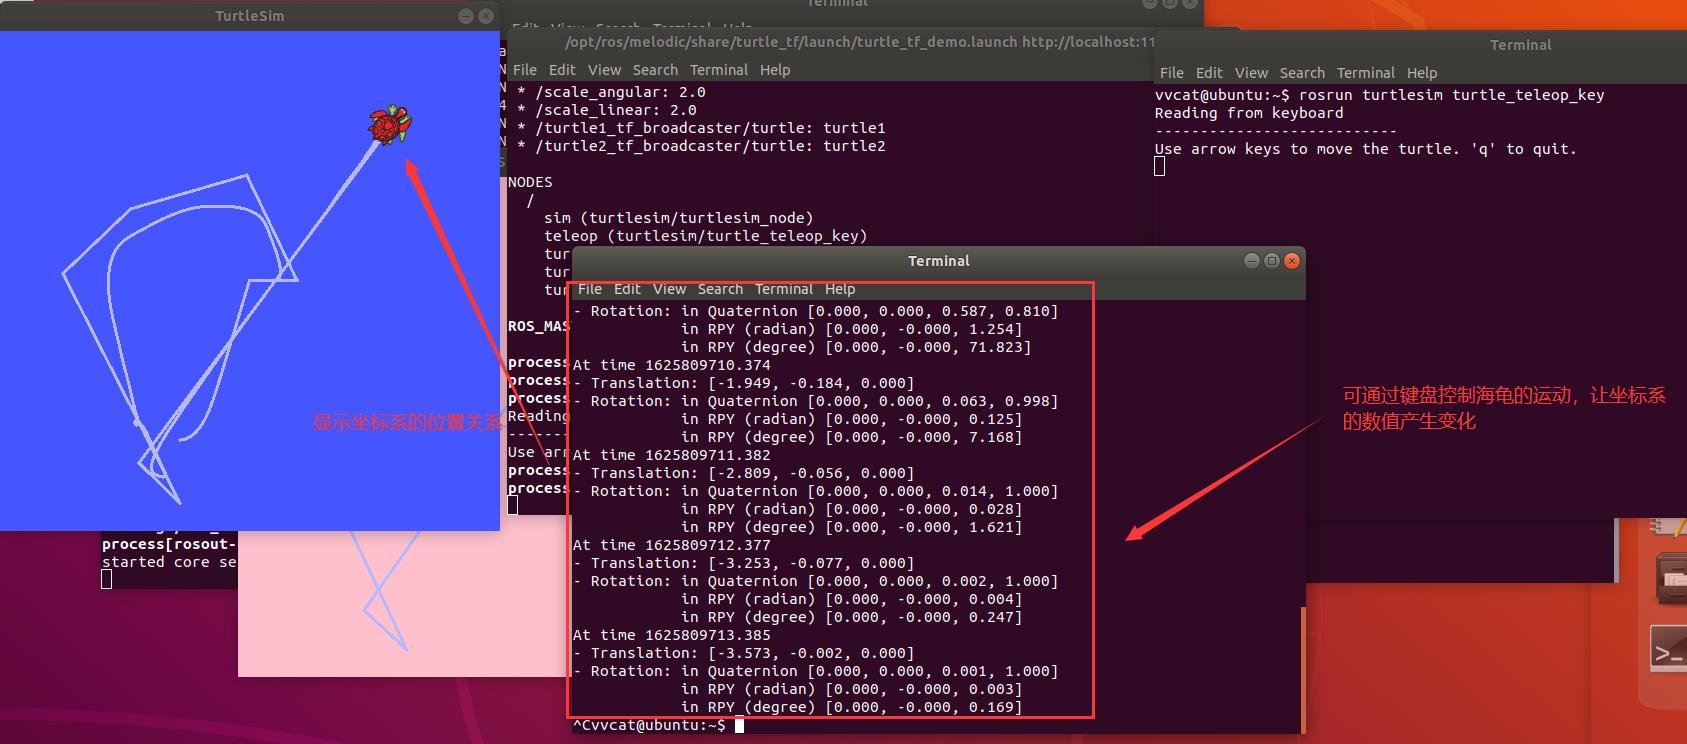The height and width of the screenshot is (744, 1687).
Task: Open Edit menu in teleop_key terminal
Action: coord(1209,73)
